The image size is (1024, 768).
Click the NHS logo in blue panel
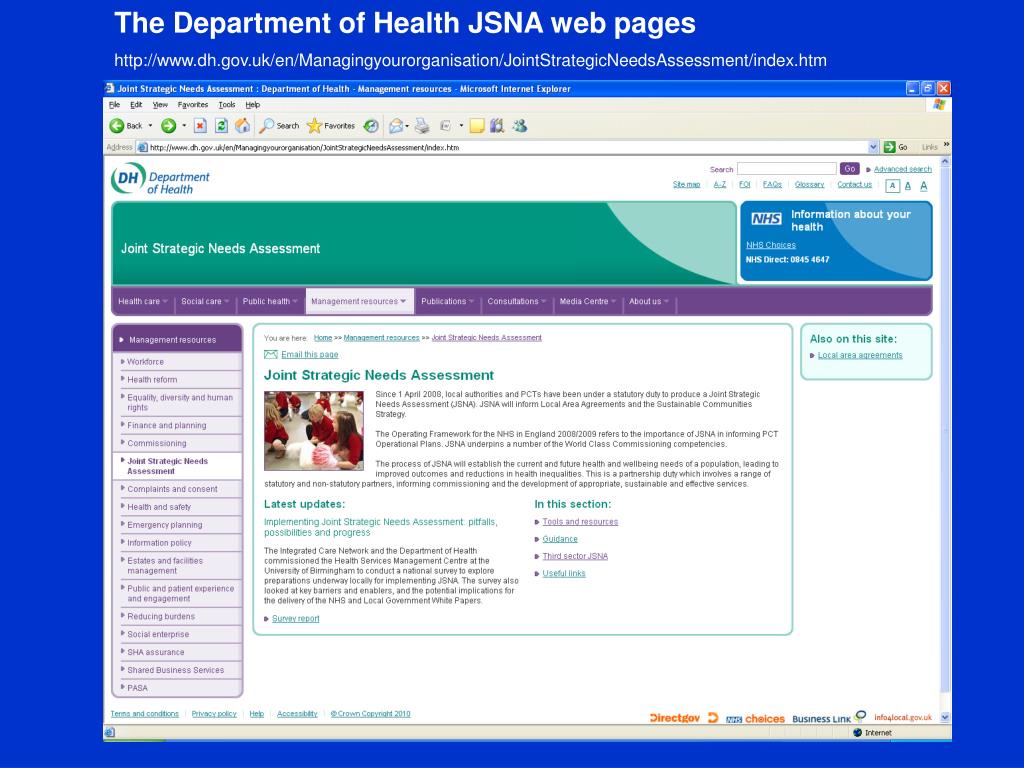[766, 219]
